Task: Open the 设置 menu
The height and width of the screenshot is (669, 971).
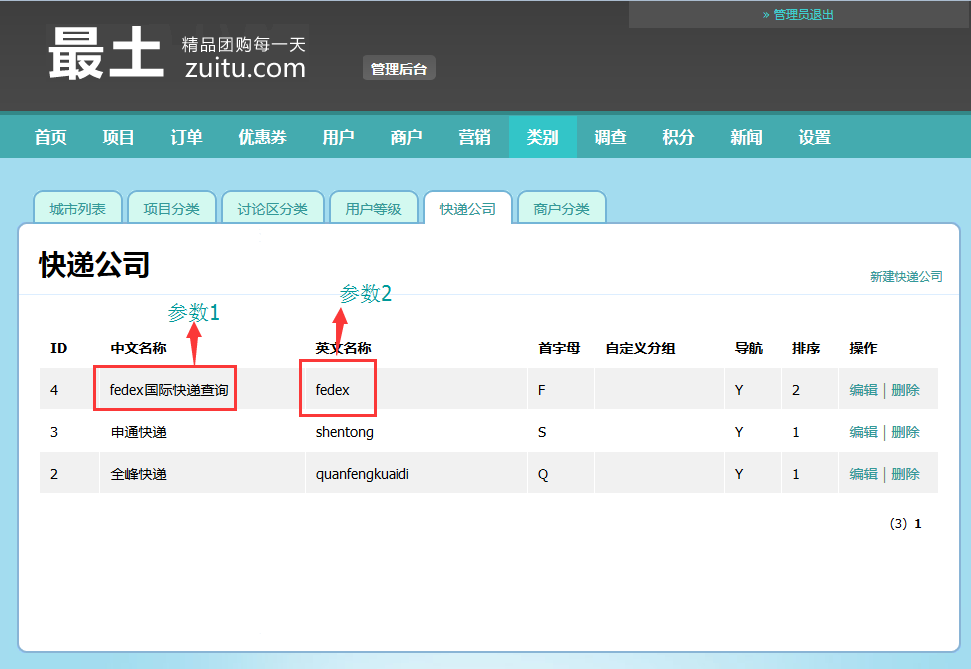Action: (x=814, y=137)
